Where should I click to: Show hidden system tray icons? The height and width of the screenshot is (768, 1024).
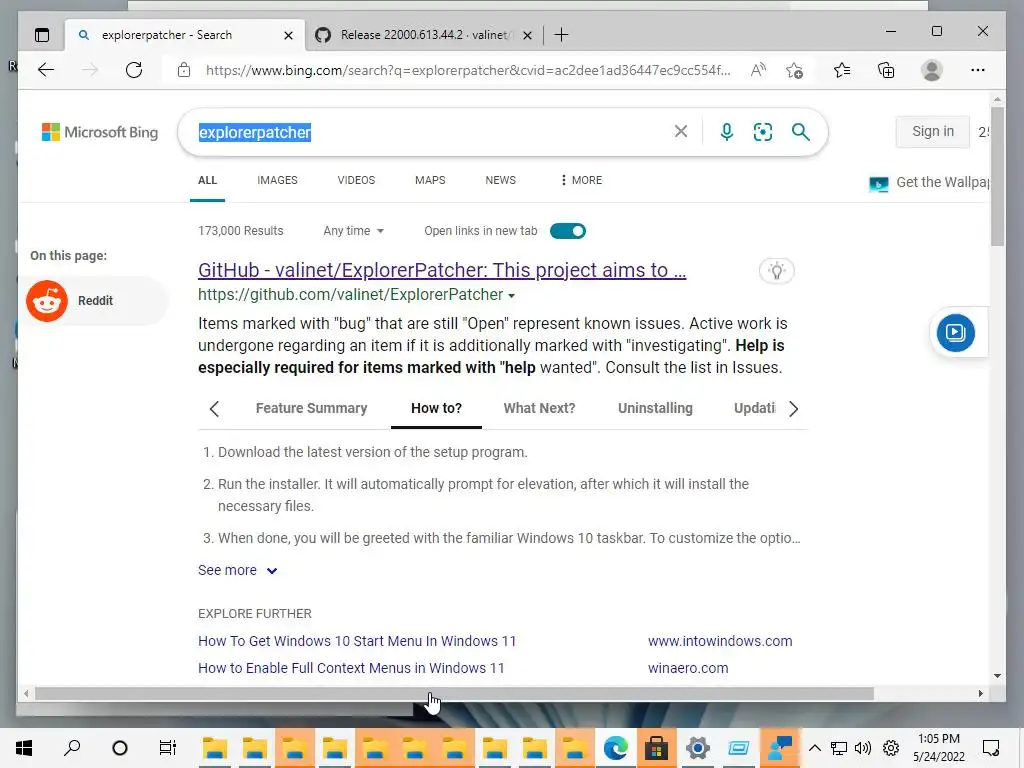pos(814,748)
